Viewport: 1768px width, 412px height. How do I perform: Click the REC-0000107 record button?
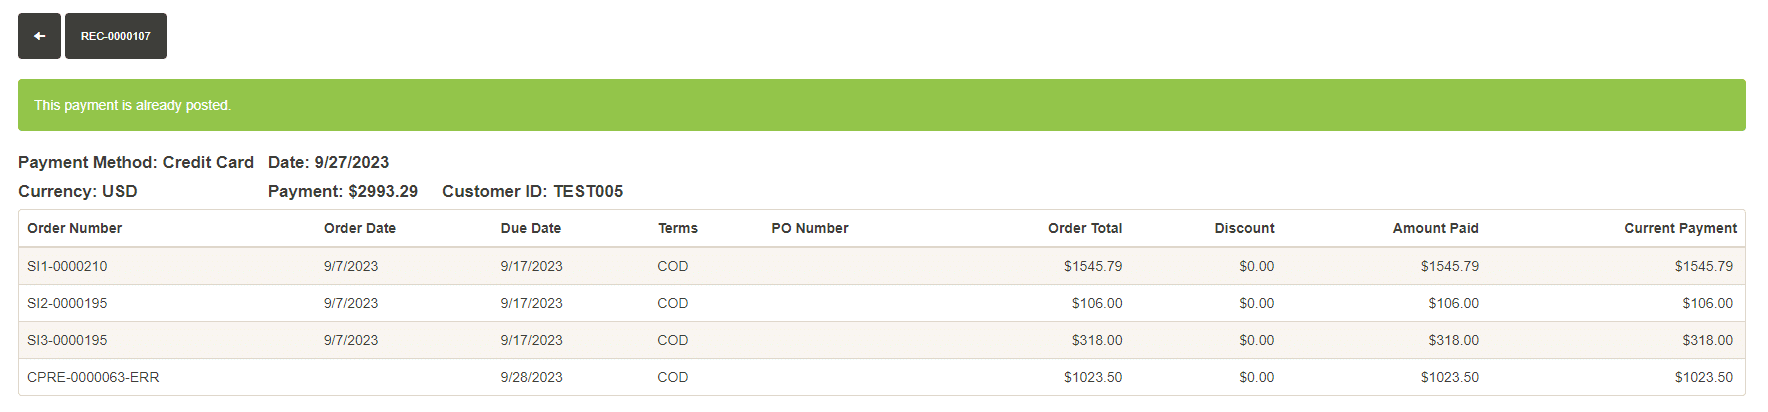pos(116,36)
